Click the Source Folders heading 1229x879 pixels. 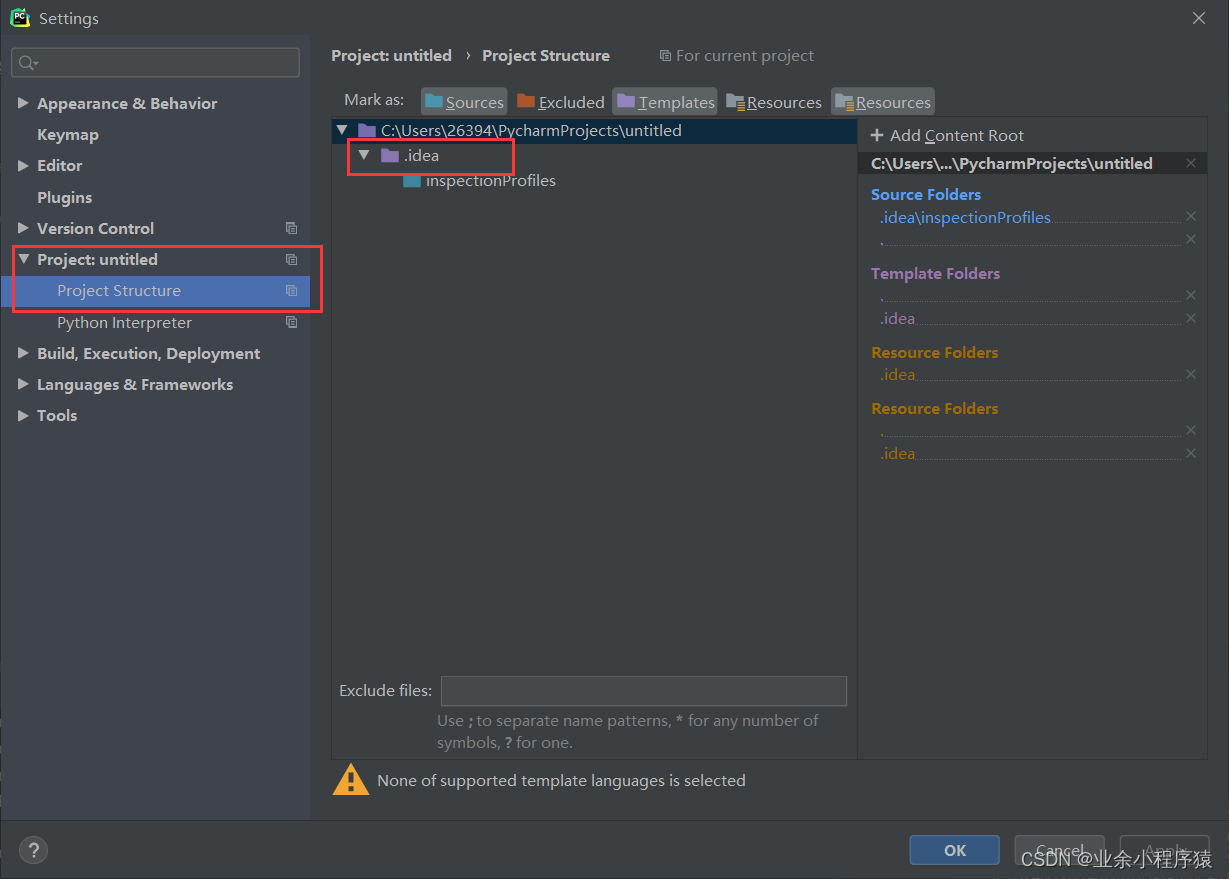click(926, 194)
